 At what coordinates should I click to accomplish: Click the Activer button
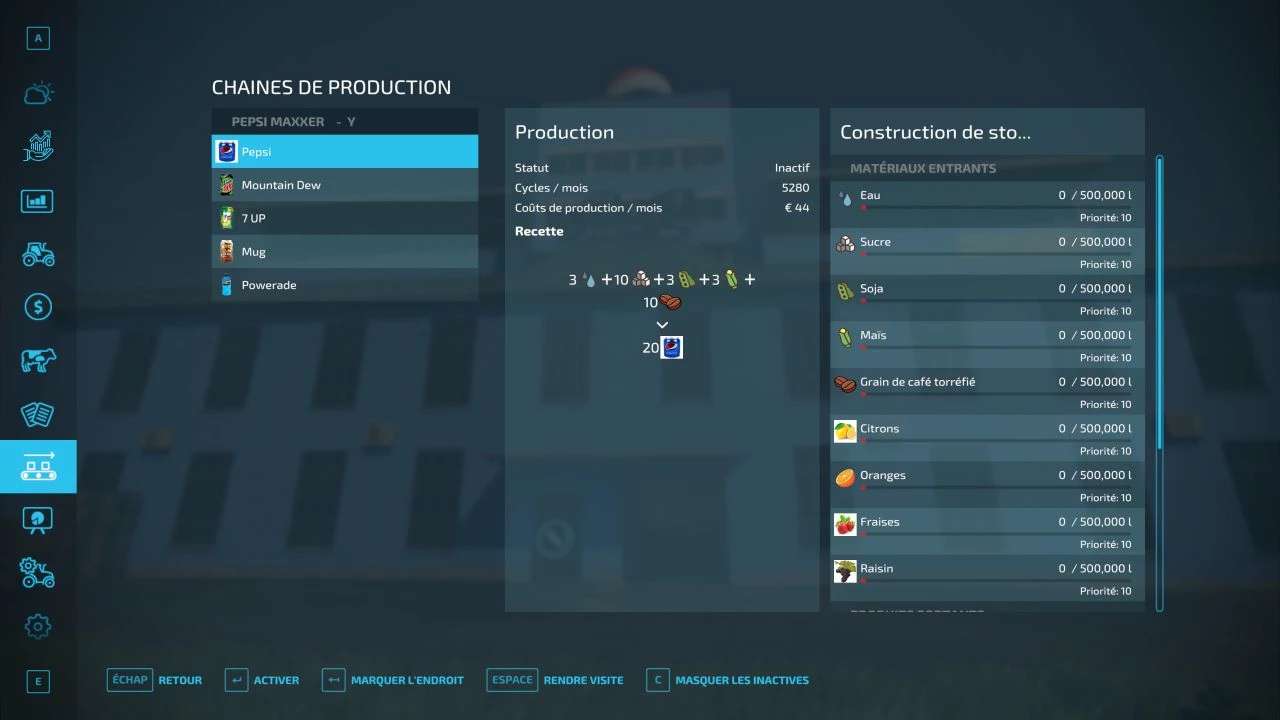[262, 680]
